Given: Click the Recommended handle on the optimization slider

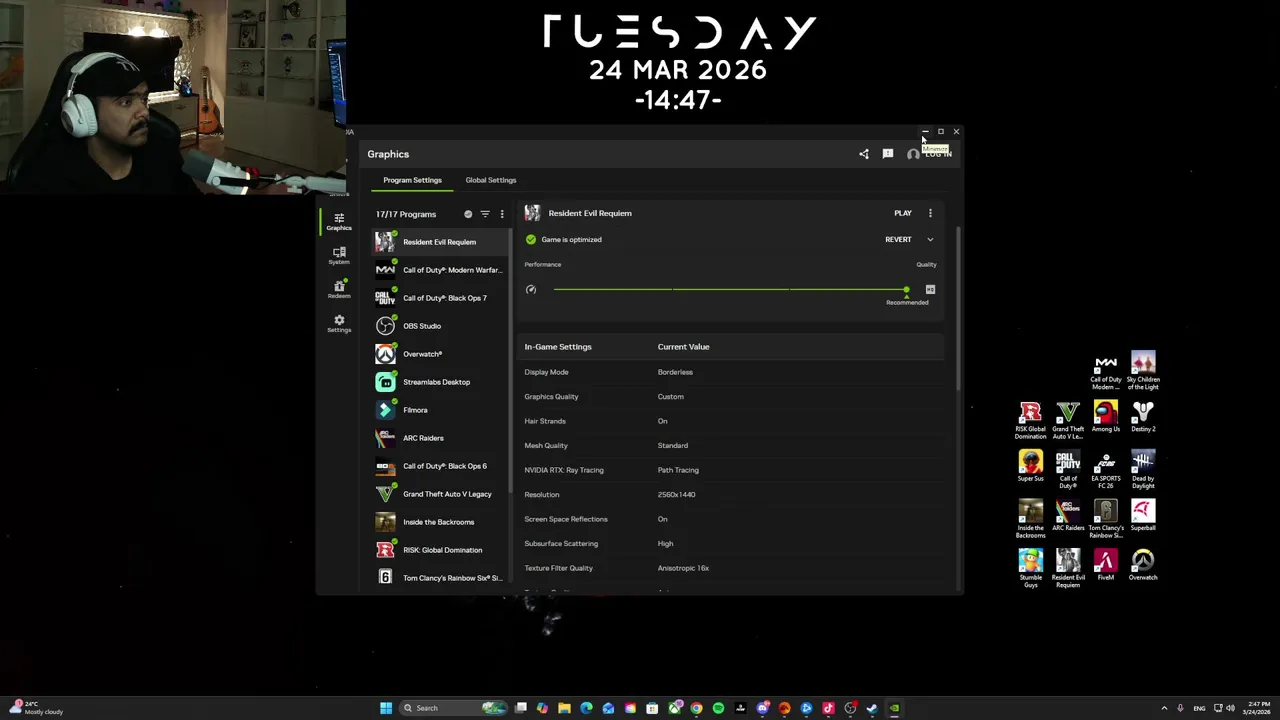Looking at the screenshot, I should point(906,290).
